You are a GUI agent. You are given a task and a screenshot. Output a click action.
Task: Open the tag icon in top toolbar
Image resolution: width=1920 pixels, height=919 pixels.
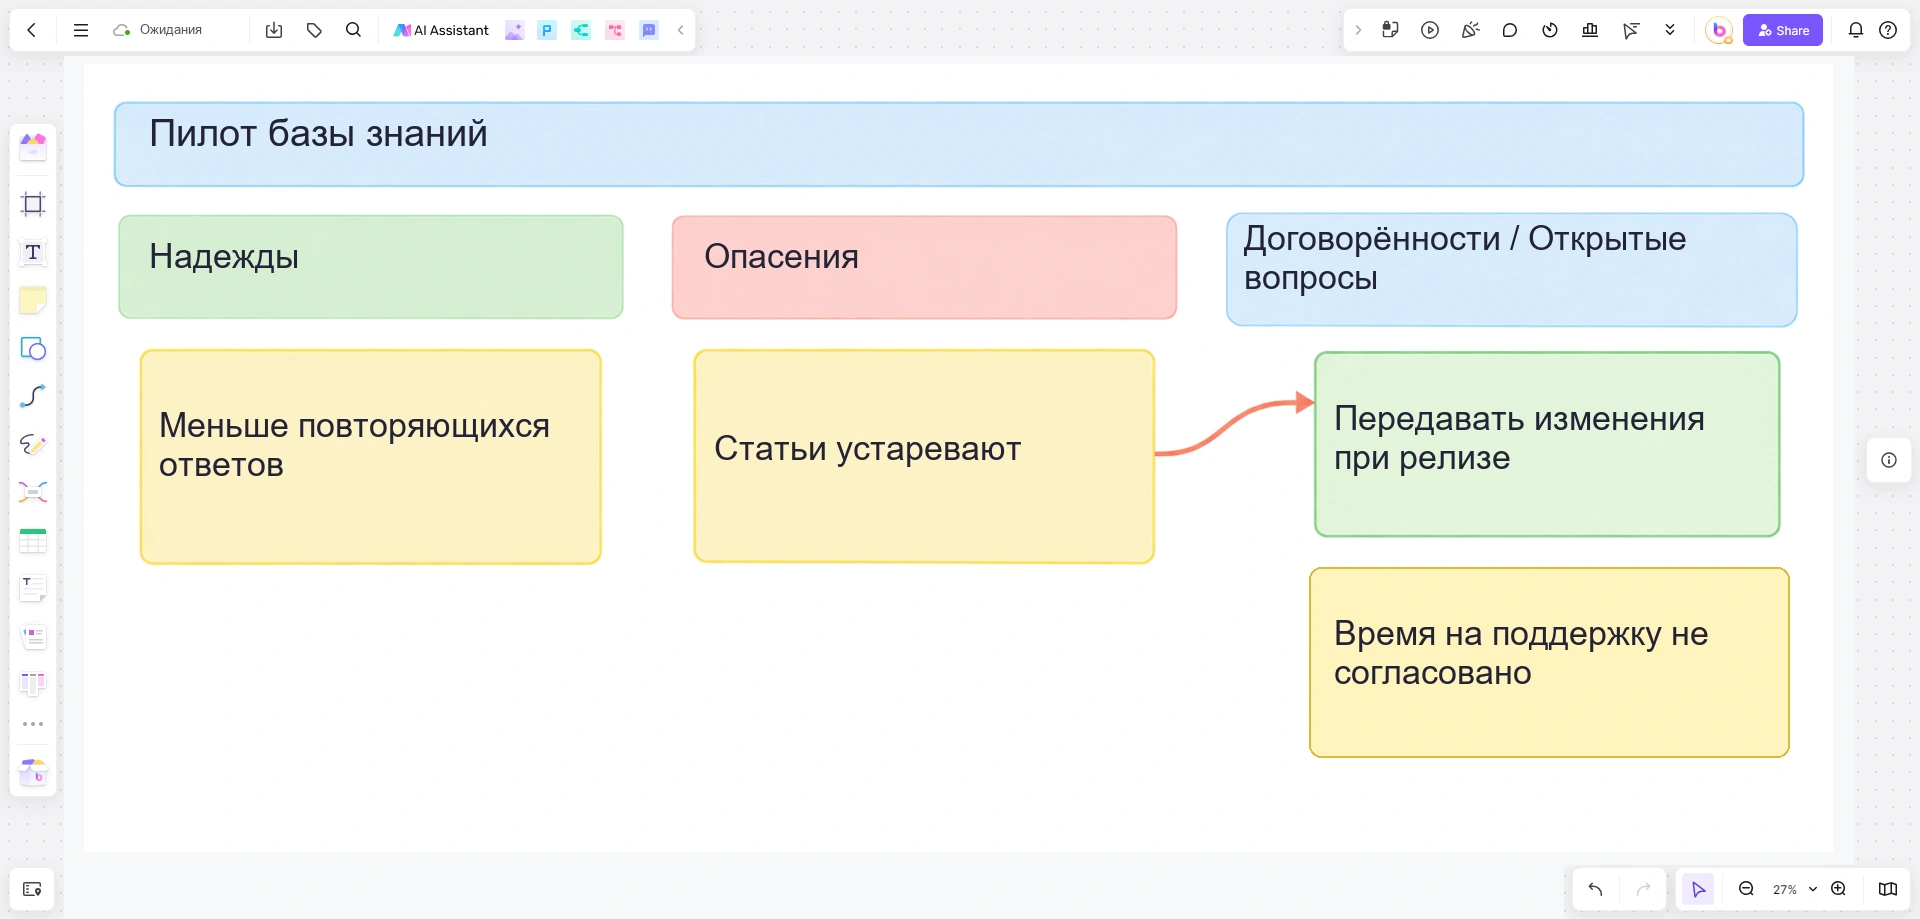pos(314,30)
